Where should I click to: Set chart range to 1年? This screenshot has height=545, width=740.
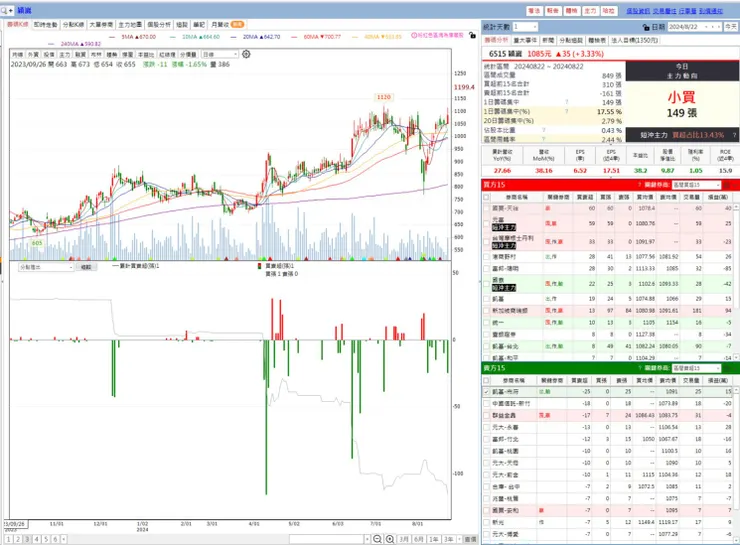[434, 539]
